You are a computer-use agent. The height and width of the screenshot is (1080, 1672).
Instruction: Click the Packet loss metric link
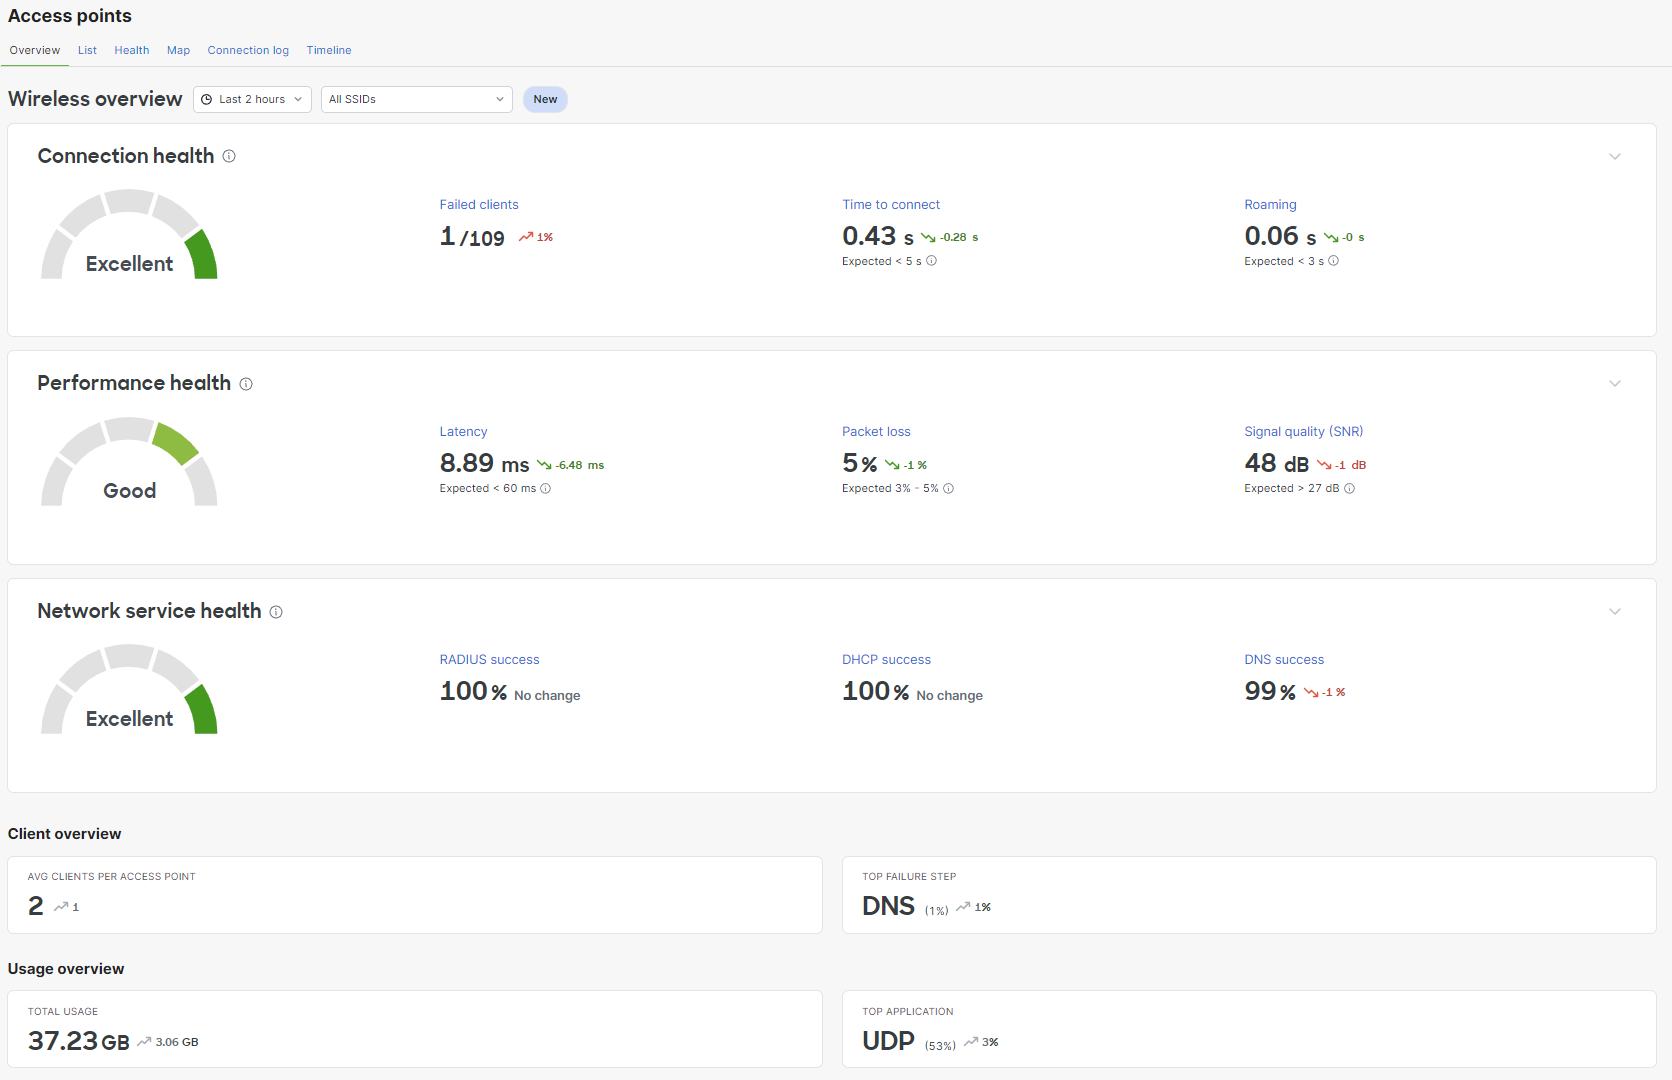coord(876,431)
